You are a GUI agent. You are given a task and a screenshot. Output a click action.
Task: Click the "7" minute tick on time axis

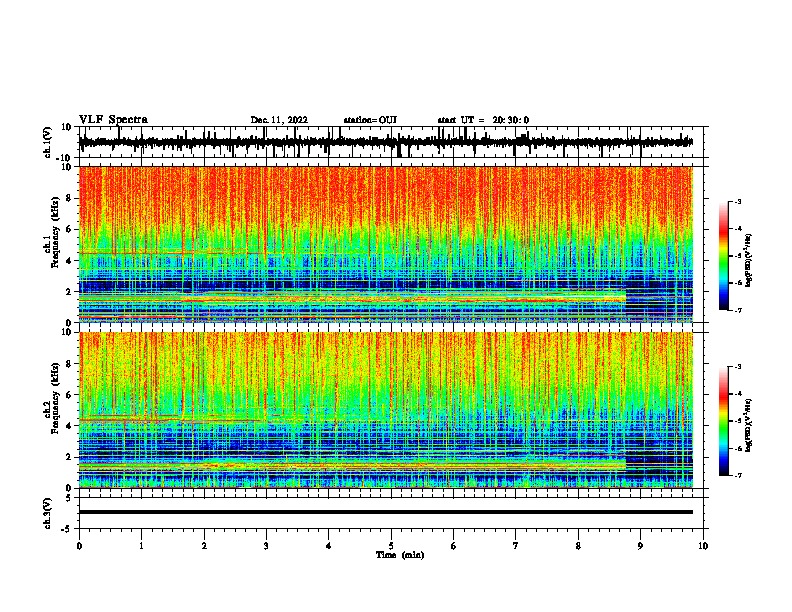coord(516,546)
